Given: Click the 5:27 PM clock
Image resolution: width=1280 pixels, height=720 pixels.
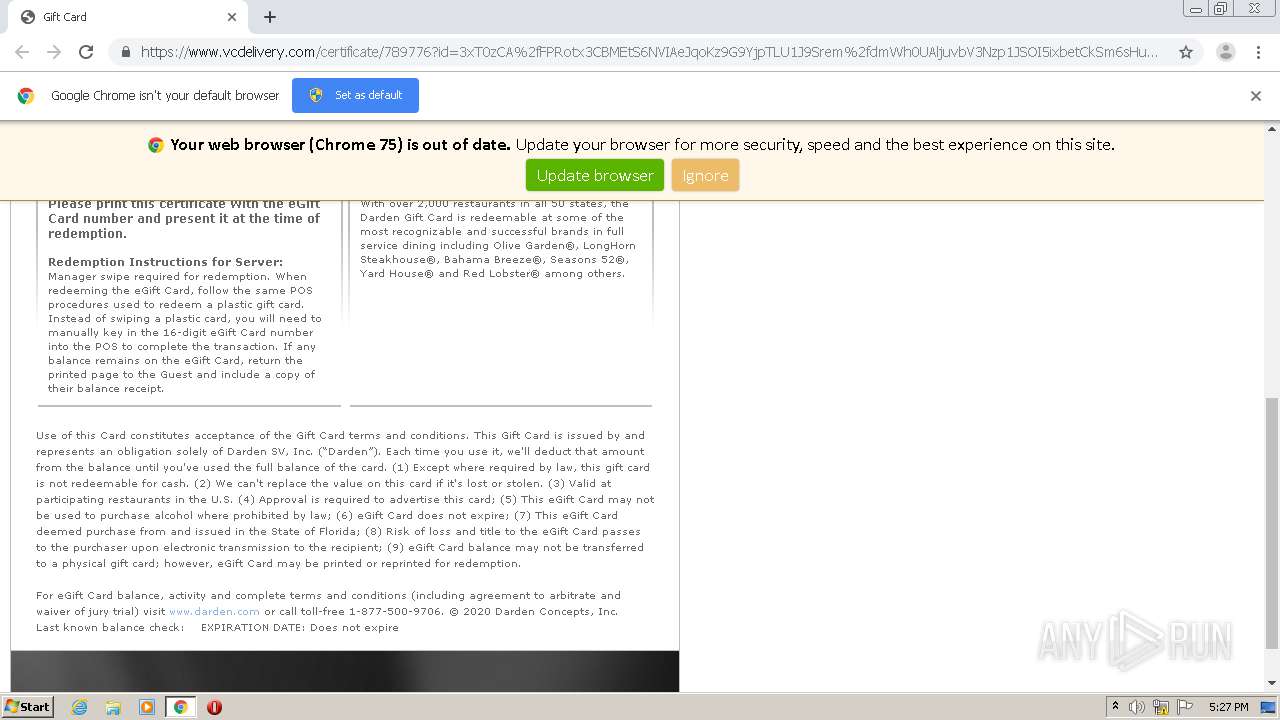Looking at the screenshot, I should 1228,707.
